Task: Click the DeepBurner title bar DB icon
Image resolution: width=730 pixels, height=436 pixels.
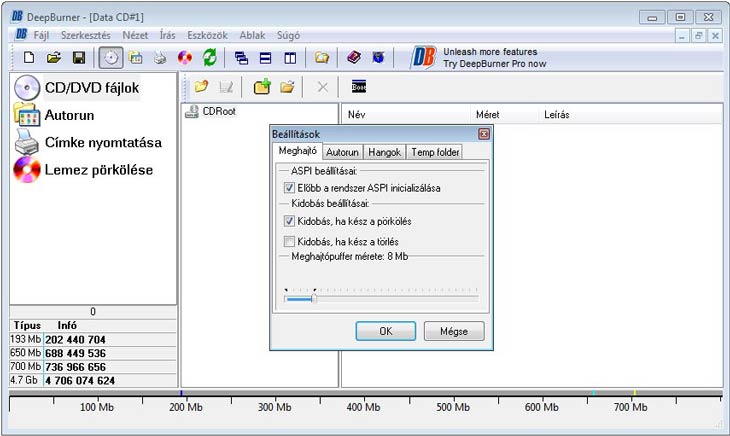Action: [17, 17]
